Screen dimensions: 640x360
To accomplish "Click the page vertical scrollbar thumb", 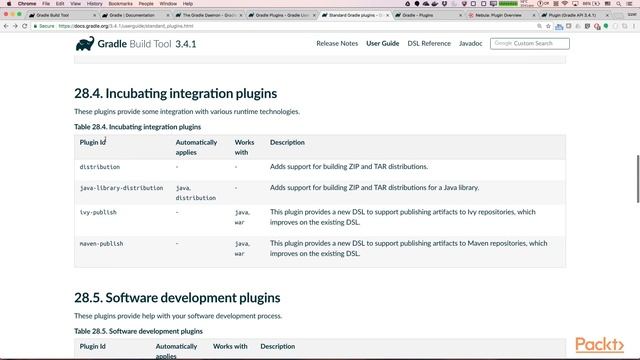I will click(638, 178).
